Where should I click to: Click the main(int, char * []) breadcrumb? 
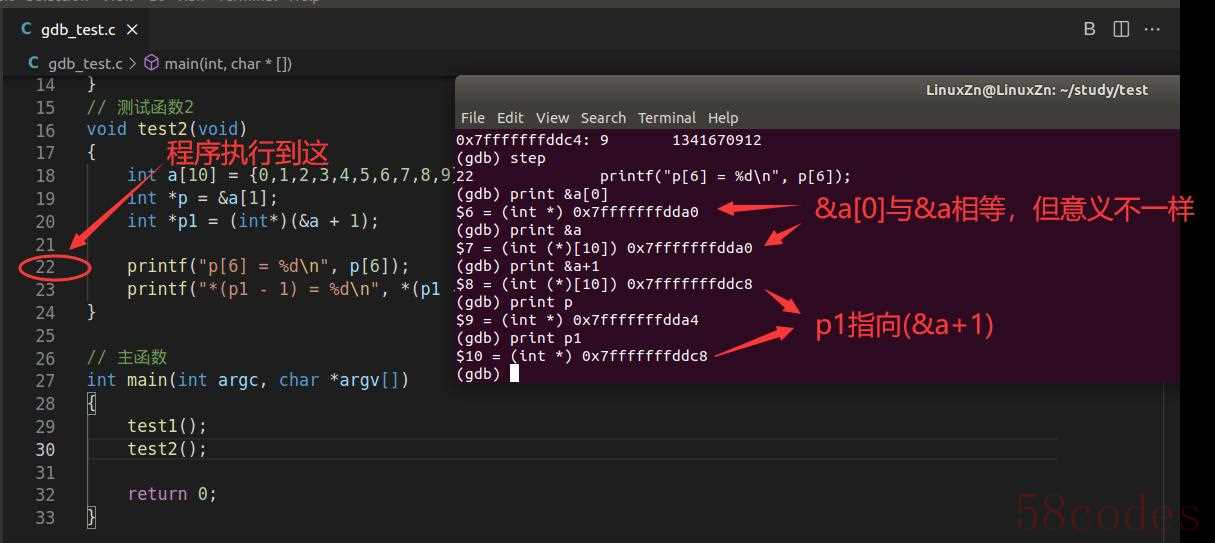point(228,63)
